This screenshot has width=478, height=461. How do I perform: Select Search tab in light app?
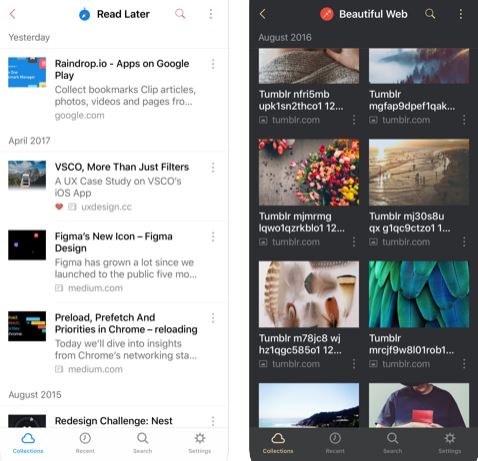tap(143, 443)
